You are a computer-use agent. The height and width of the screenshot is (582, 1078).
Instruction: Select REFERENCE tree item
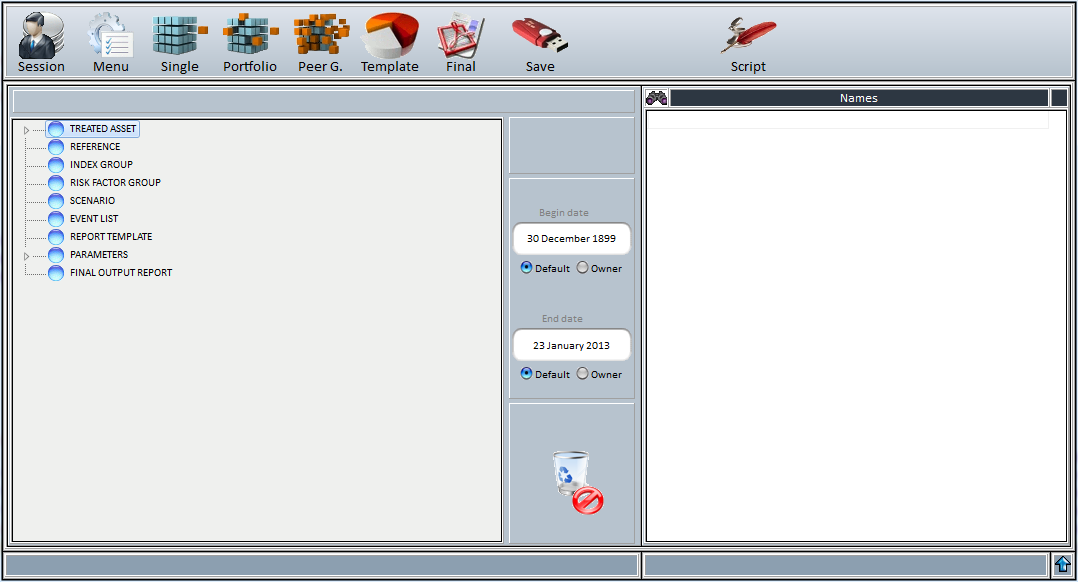pyautogui.click(x=95, y=146)
